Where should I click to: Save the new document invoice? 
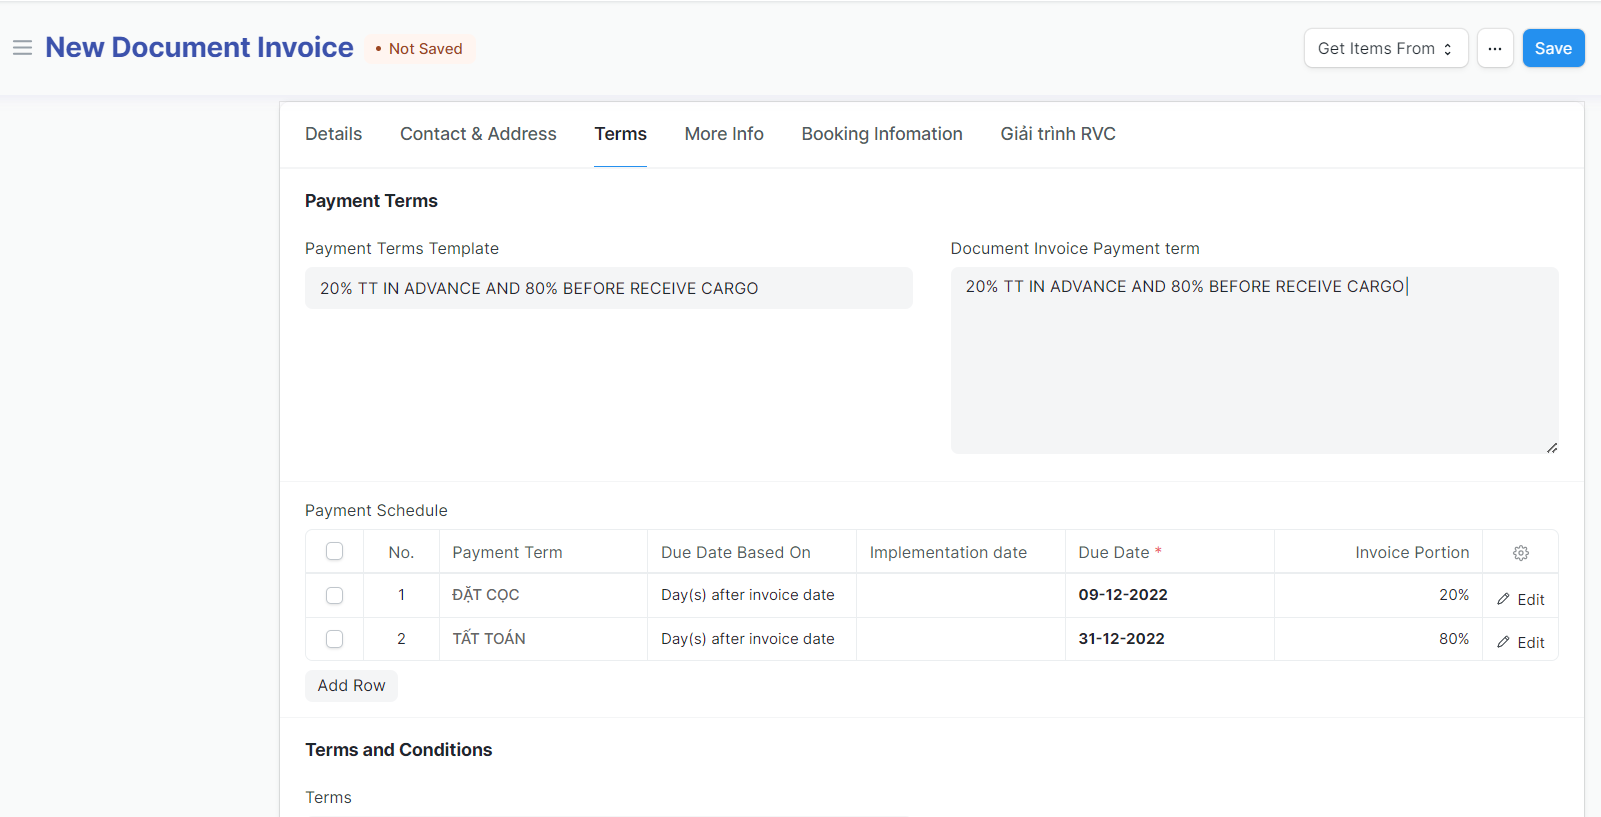[x=1552, y=48]
